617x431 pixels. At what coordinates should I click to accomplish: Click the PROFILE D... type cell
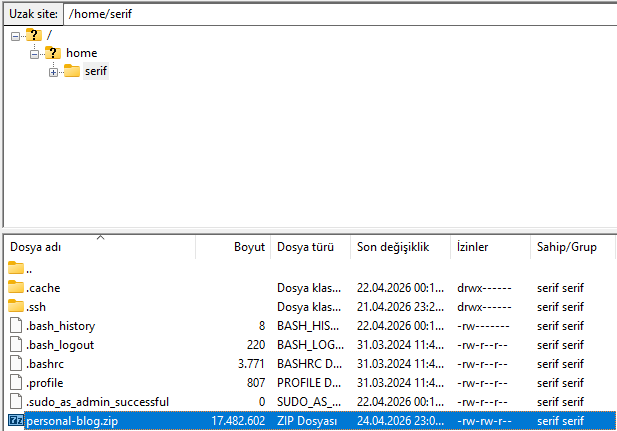pyautogui.click(x=309, y=383)
